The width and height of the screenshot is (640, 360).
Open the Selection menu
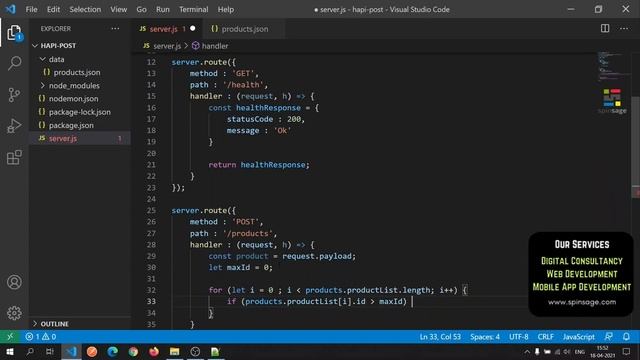[85, 9]
